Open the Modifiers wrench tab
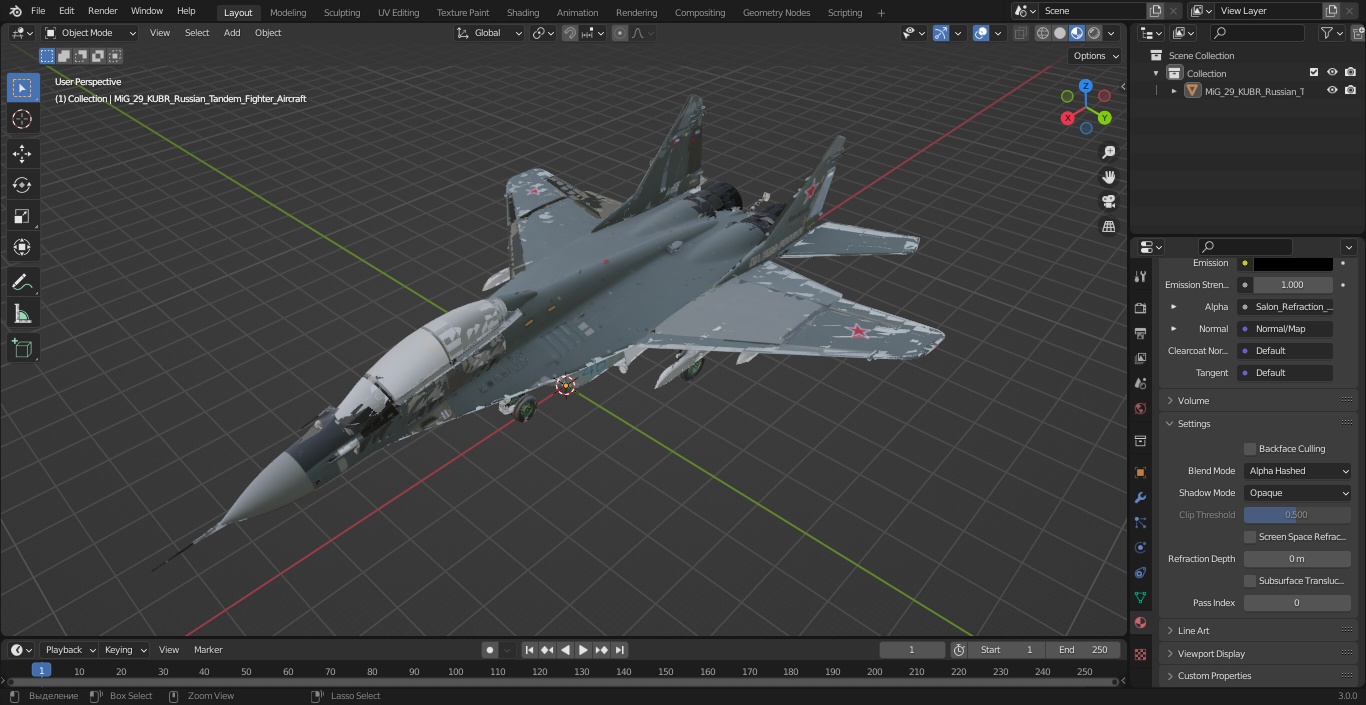This screenshot has height=705, width=1366. click(1140, 497)
